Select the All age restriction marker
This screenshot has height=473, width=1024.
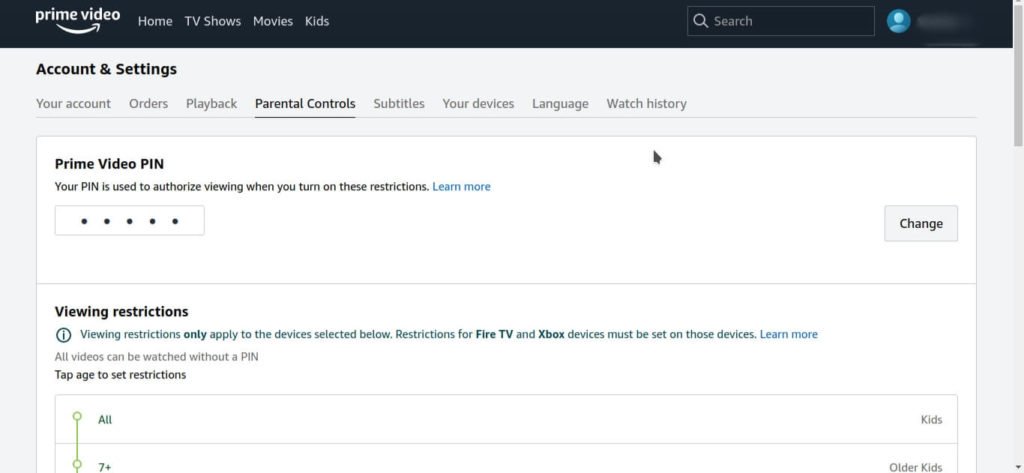click(x=77, y=416)
